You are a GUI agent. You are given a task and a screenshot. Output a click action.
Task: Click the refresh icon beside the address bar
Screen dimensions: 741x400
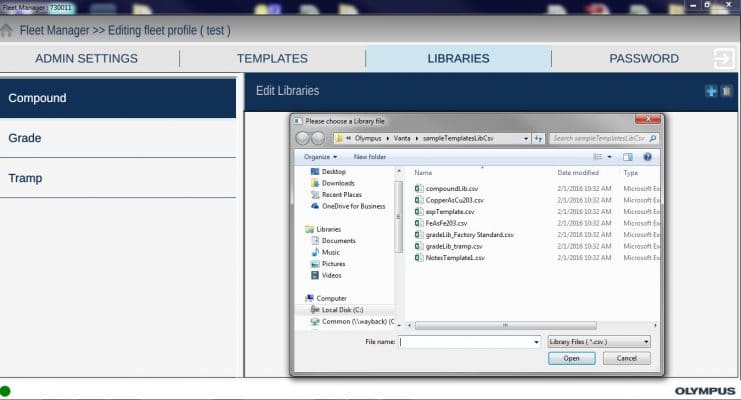[x=538, y=138]
